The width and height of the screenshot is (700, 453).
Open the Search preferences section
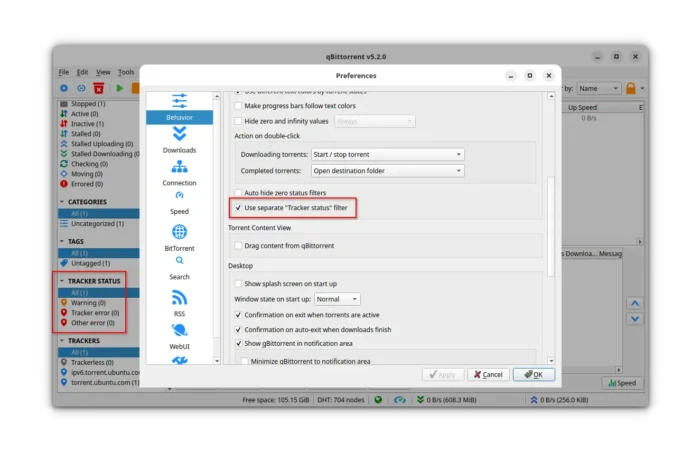coord(179,269)
